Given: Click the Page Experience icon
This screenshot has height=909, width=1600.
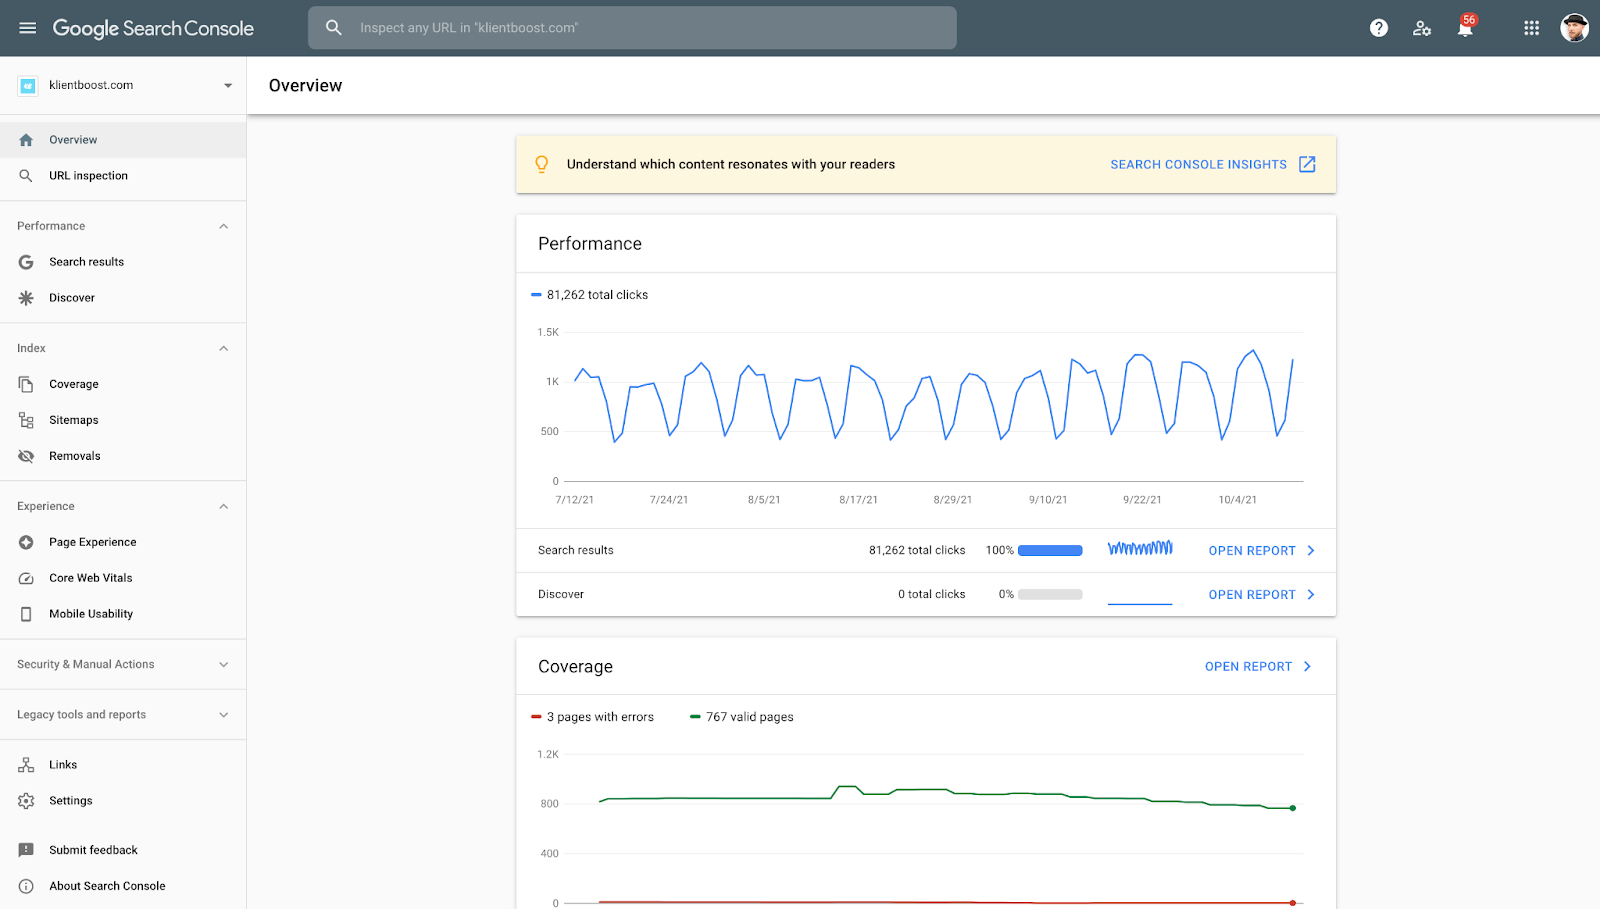Looking at the screenshot, I should coord(26,542).
